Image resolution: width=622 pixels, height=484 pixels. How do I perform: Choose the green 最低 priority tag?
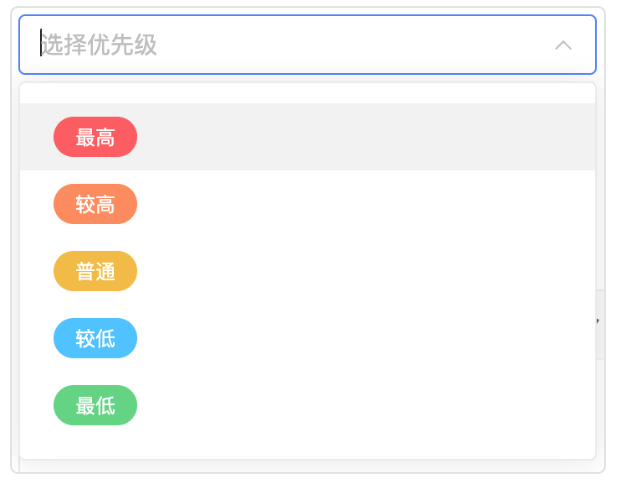[x=95, y=406]
